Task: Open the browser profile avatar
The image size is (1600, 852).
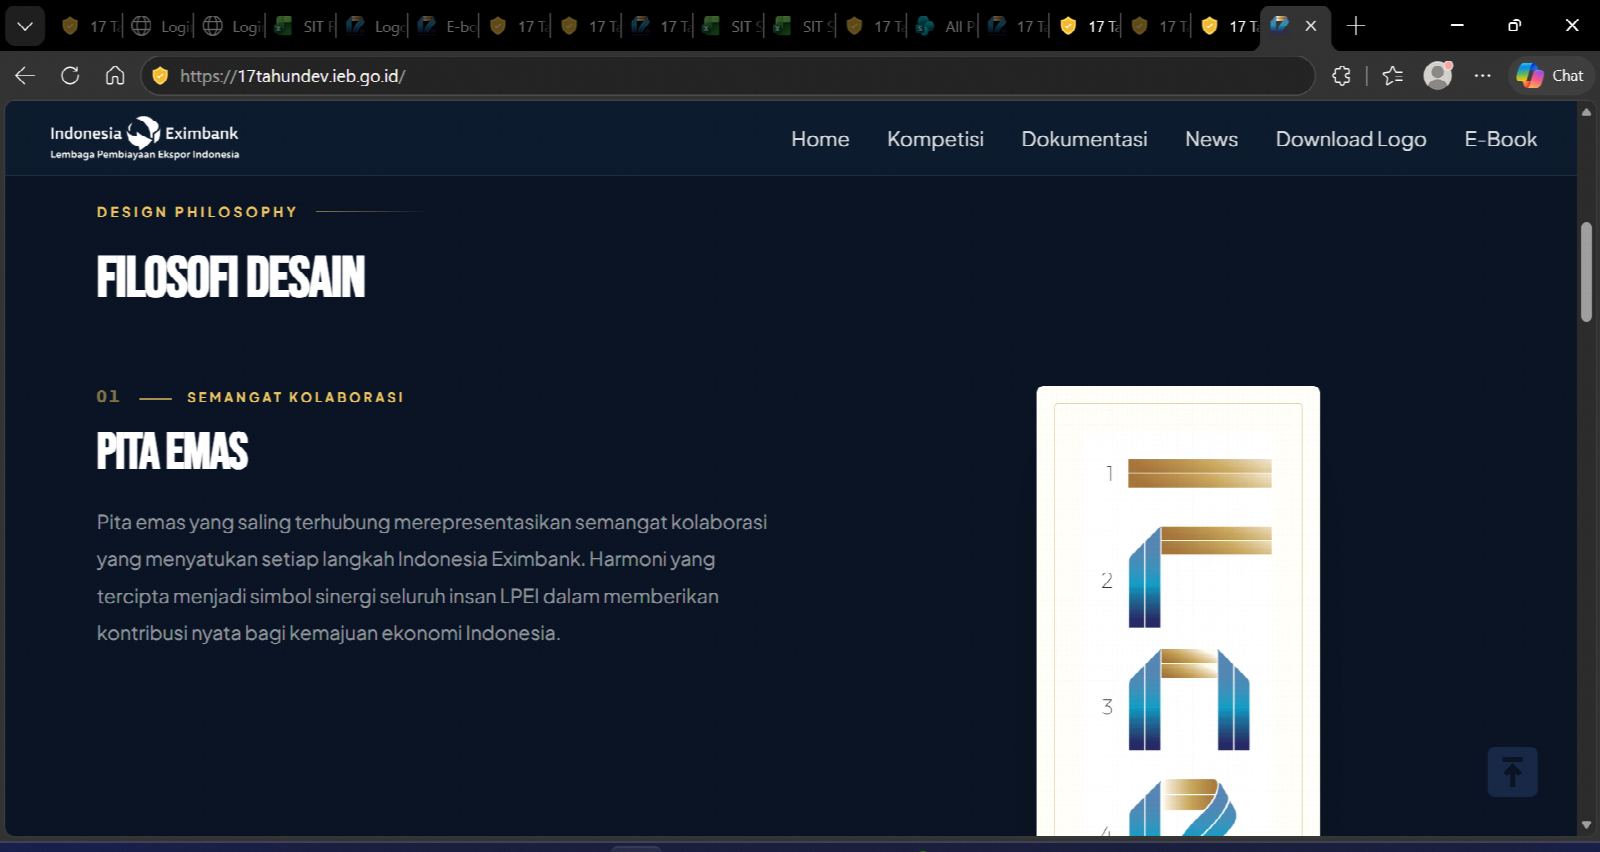Action: click(x=1438, y=76)
